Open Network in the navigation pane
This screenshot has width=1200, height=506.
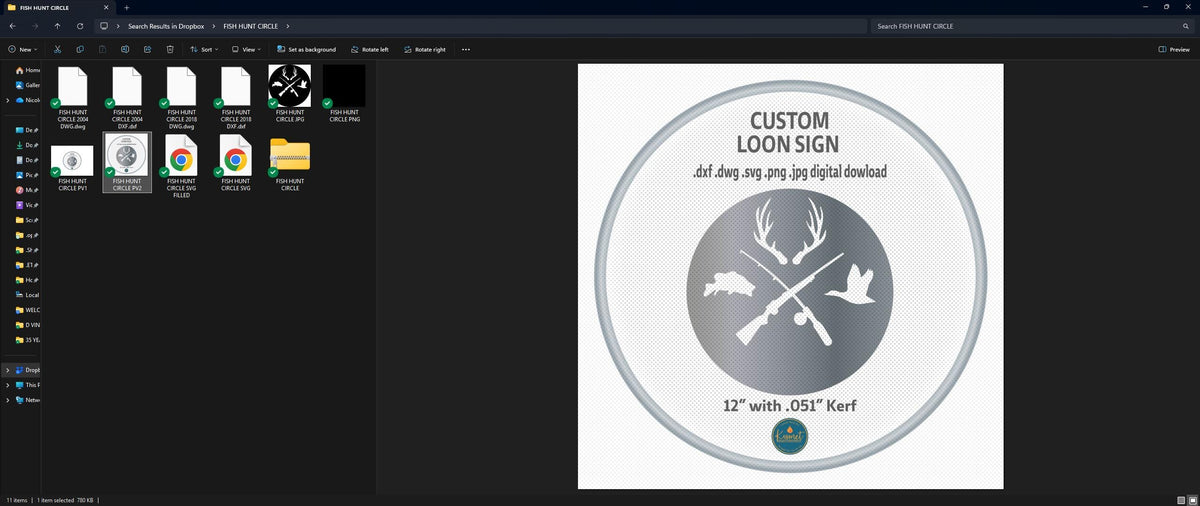click(x=28, y=400)
